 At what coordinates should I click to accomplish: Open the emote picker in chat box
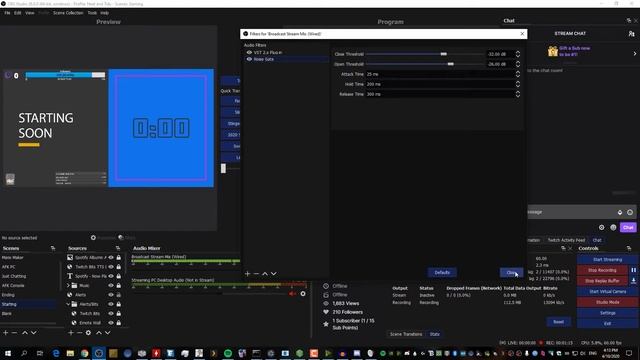point(630,212)
